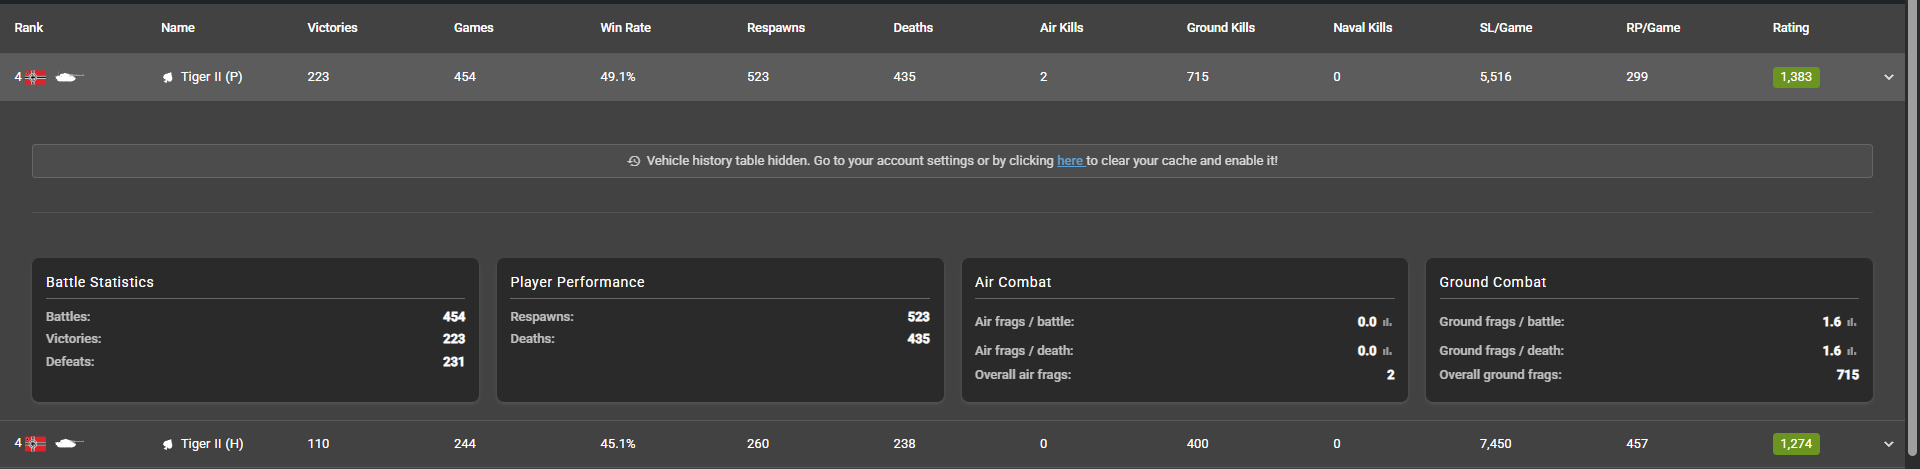The image size is (1920, 469).
Task: Sort table by Rating column header
Action: pyautogui.click(x=1791, y=28)
